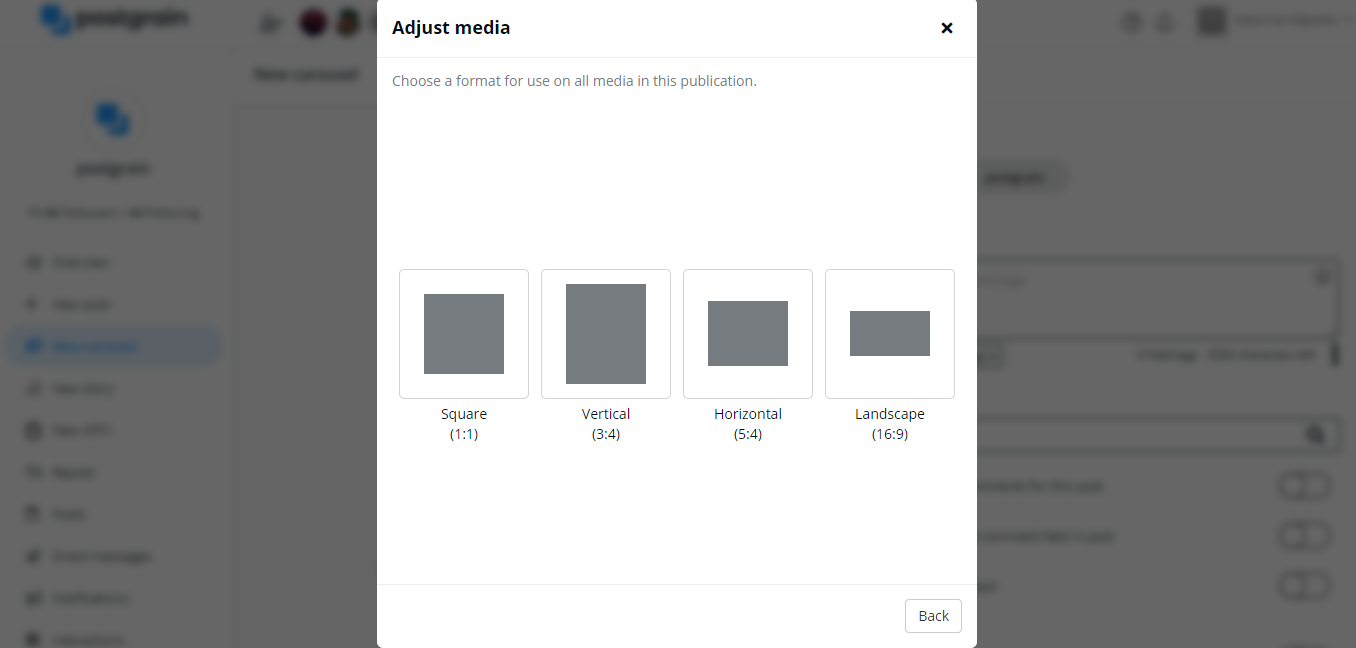Toggle the comments for this post switch
The image size is (1356, 648).
click(1305, 487)
